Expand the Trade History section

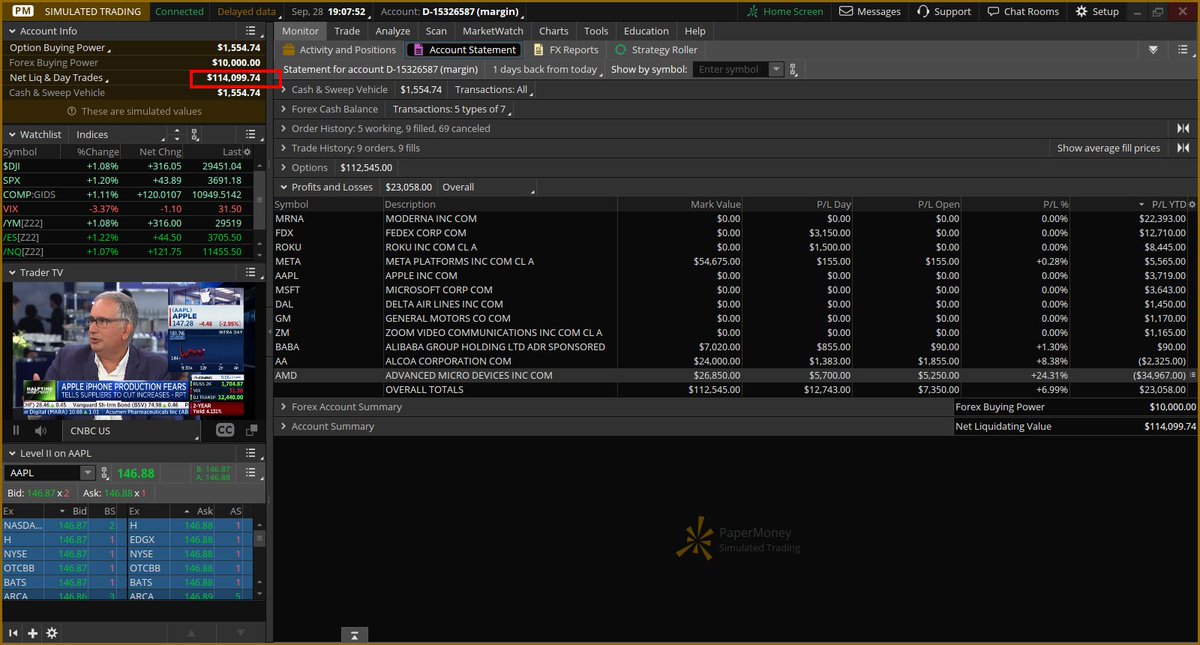[x=283, y=148]
